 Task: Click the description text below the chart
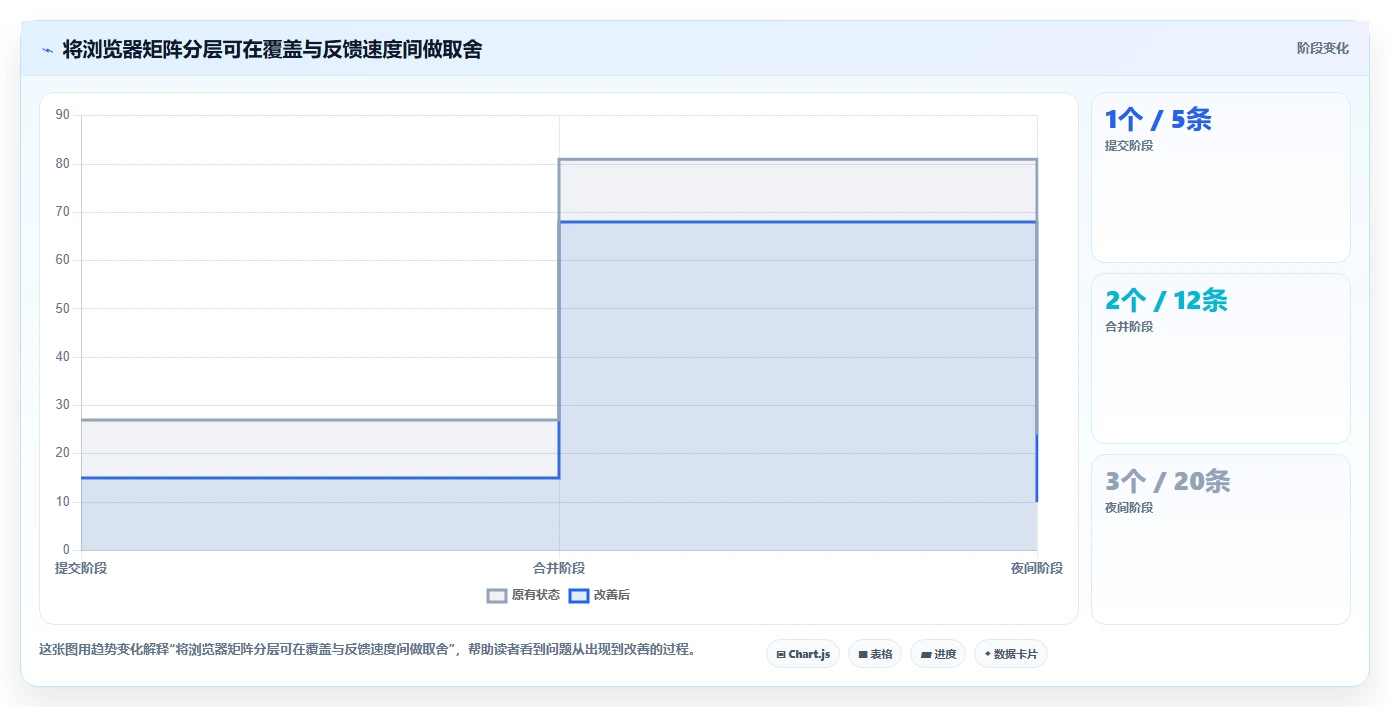click(x=367, y=650)
